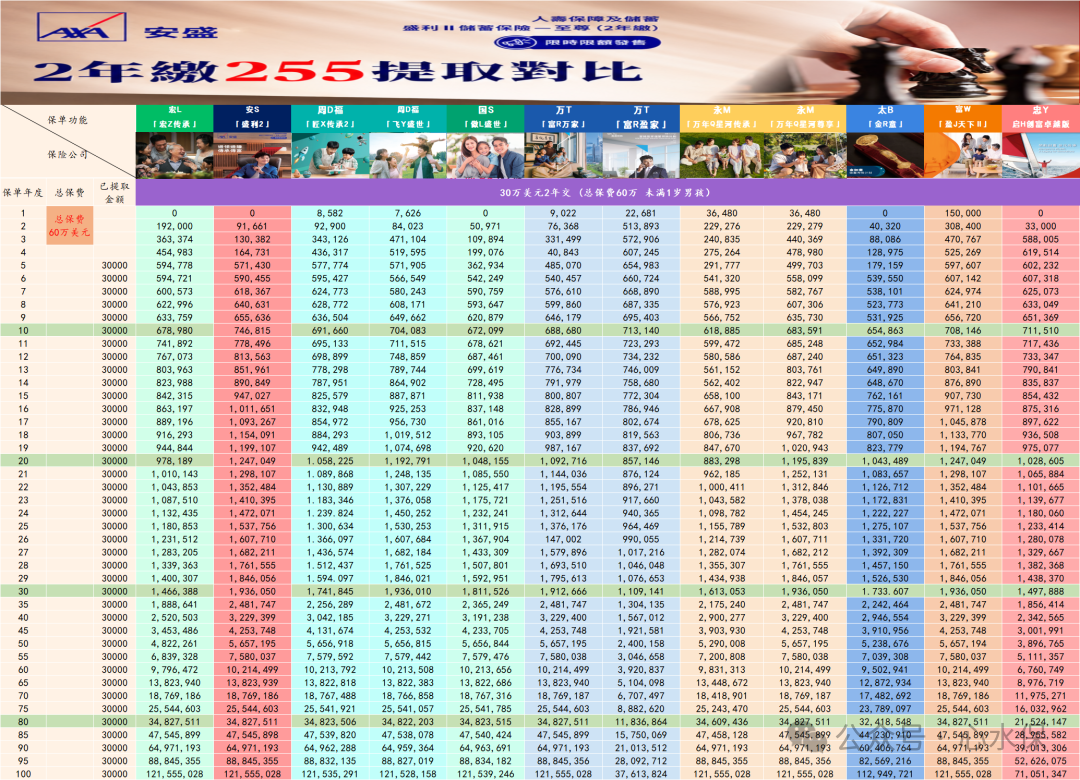Select the value 1,028,605 in year 20
Screen dimensions: 1080x780
click(x=1041, y=461)
